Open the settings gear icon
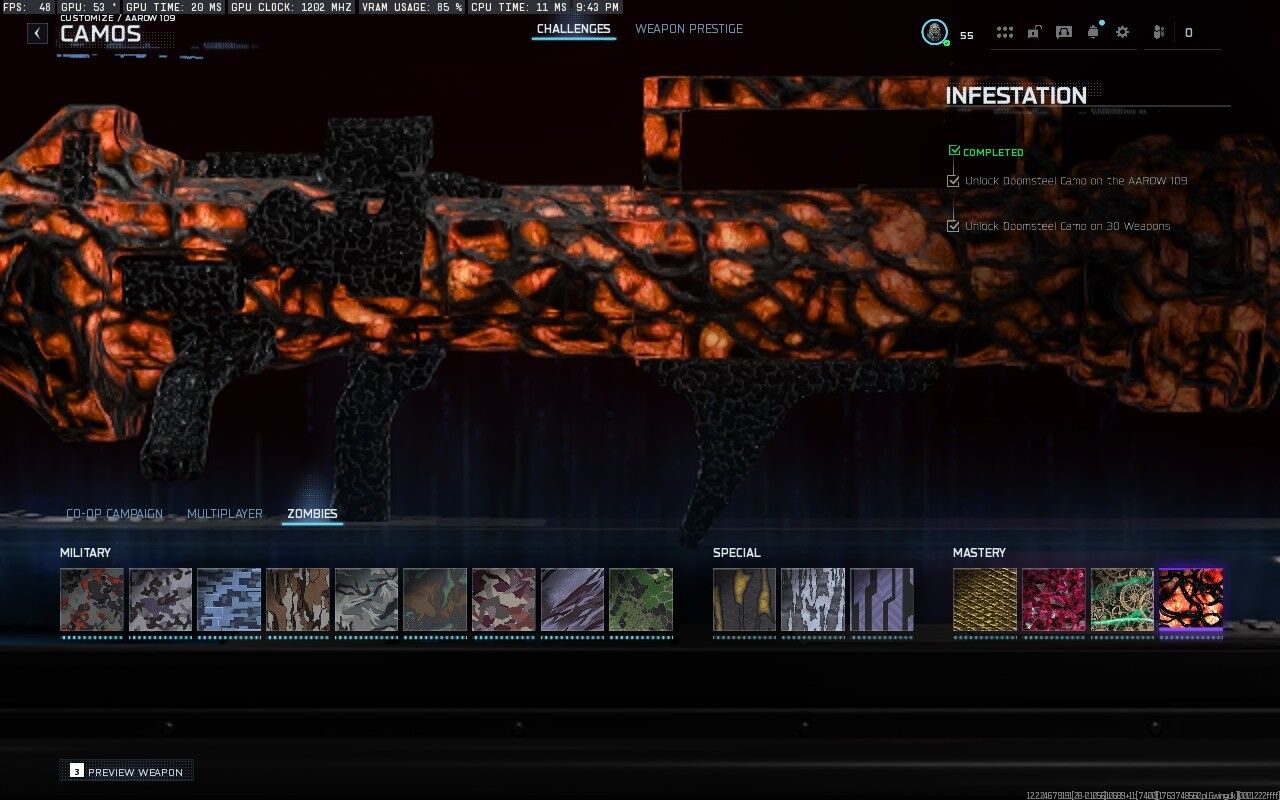Image resolution: width=1280 pixels, height=800 pixels. pos(1122,32)
